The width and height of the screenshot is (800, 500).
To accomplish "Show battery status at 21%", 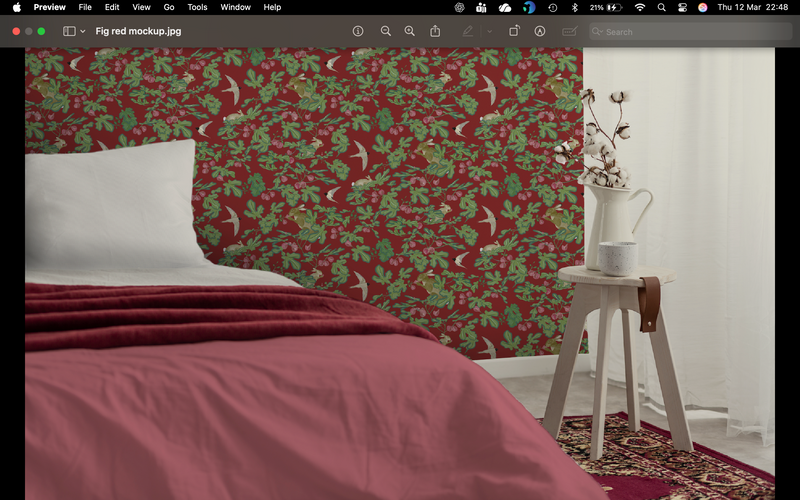I will pyautogui.click(x=606, y=7).
